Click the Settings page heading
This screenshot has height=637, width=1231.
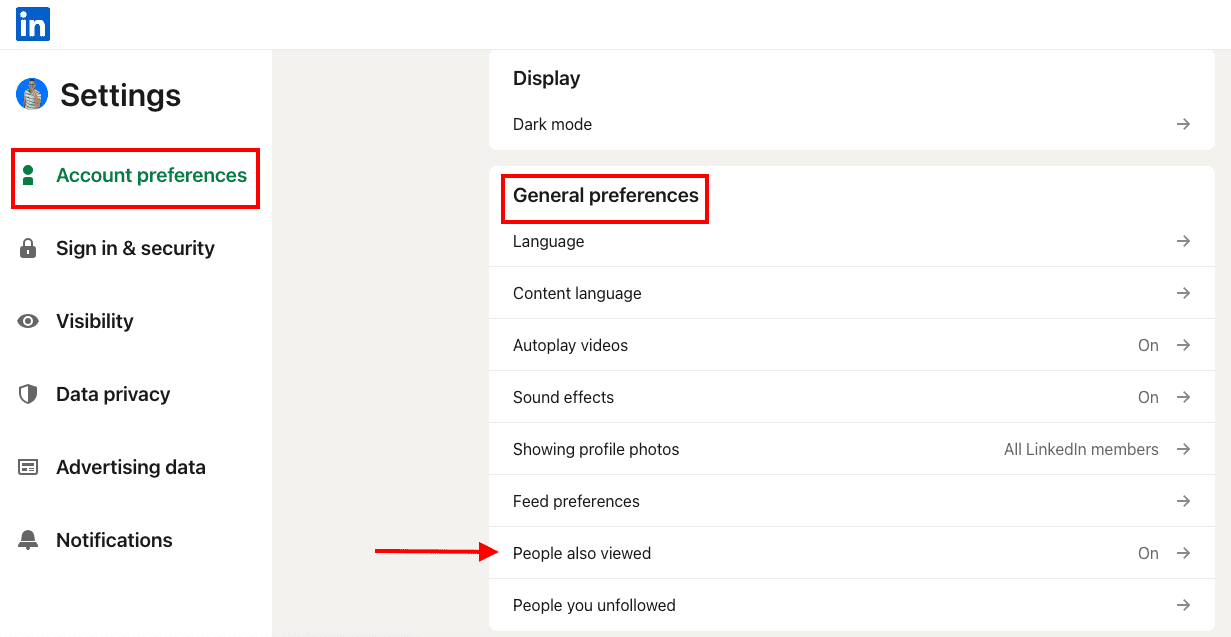[120, 95]
